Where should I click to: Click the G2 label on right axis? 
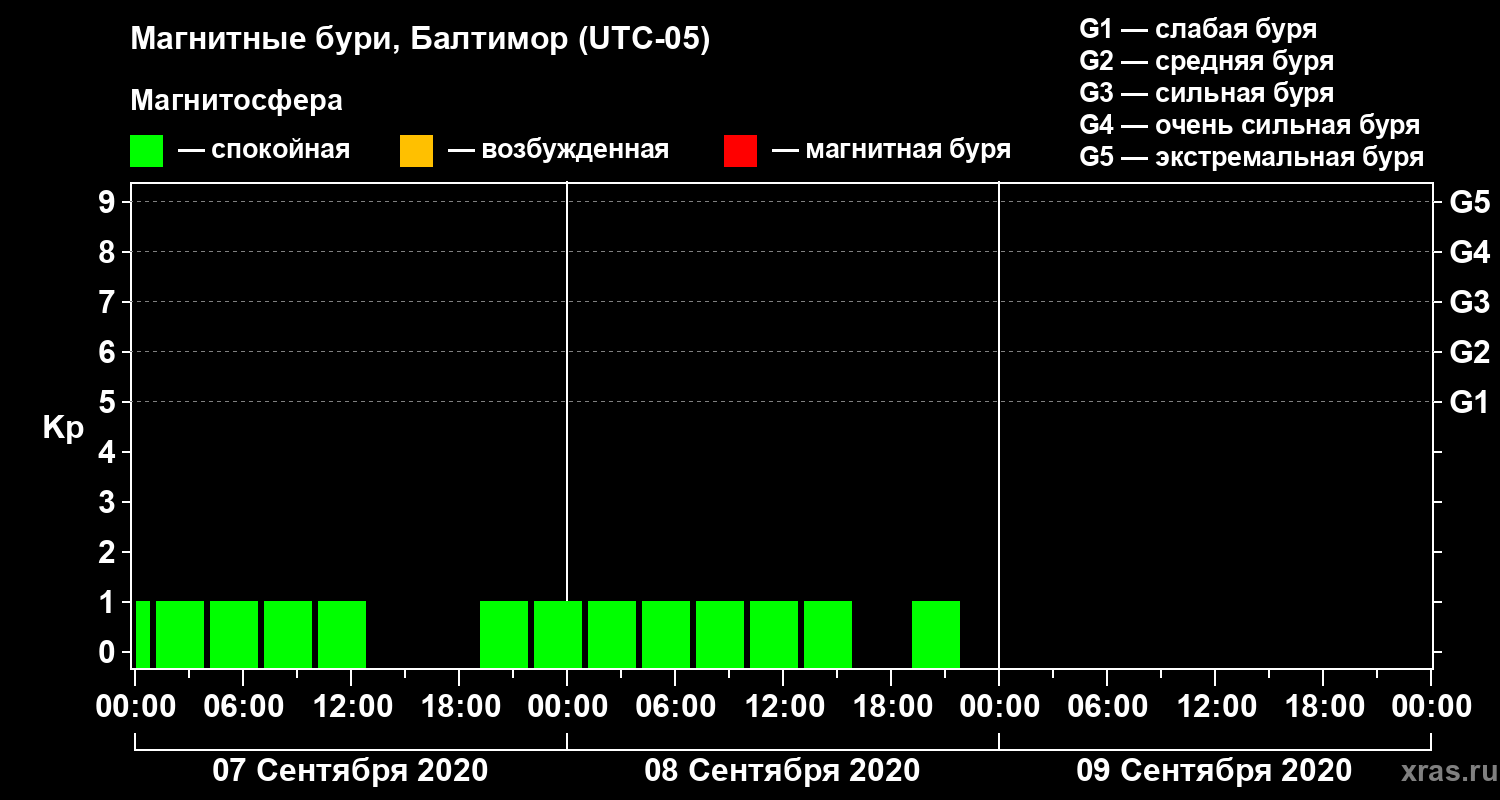1470,352
